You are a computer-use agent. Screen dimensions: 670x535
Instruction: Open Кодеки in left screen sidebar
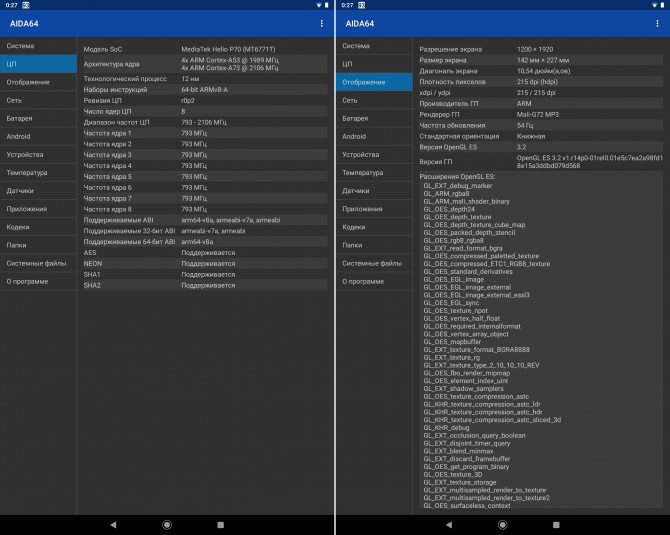coord(38,227)
